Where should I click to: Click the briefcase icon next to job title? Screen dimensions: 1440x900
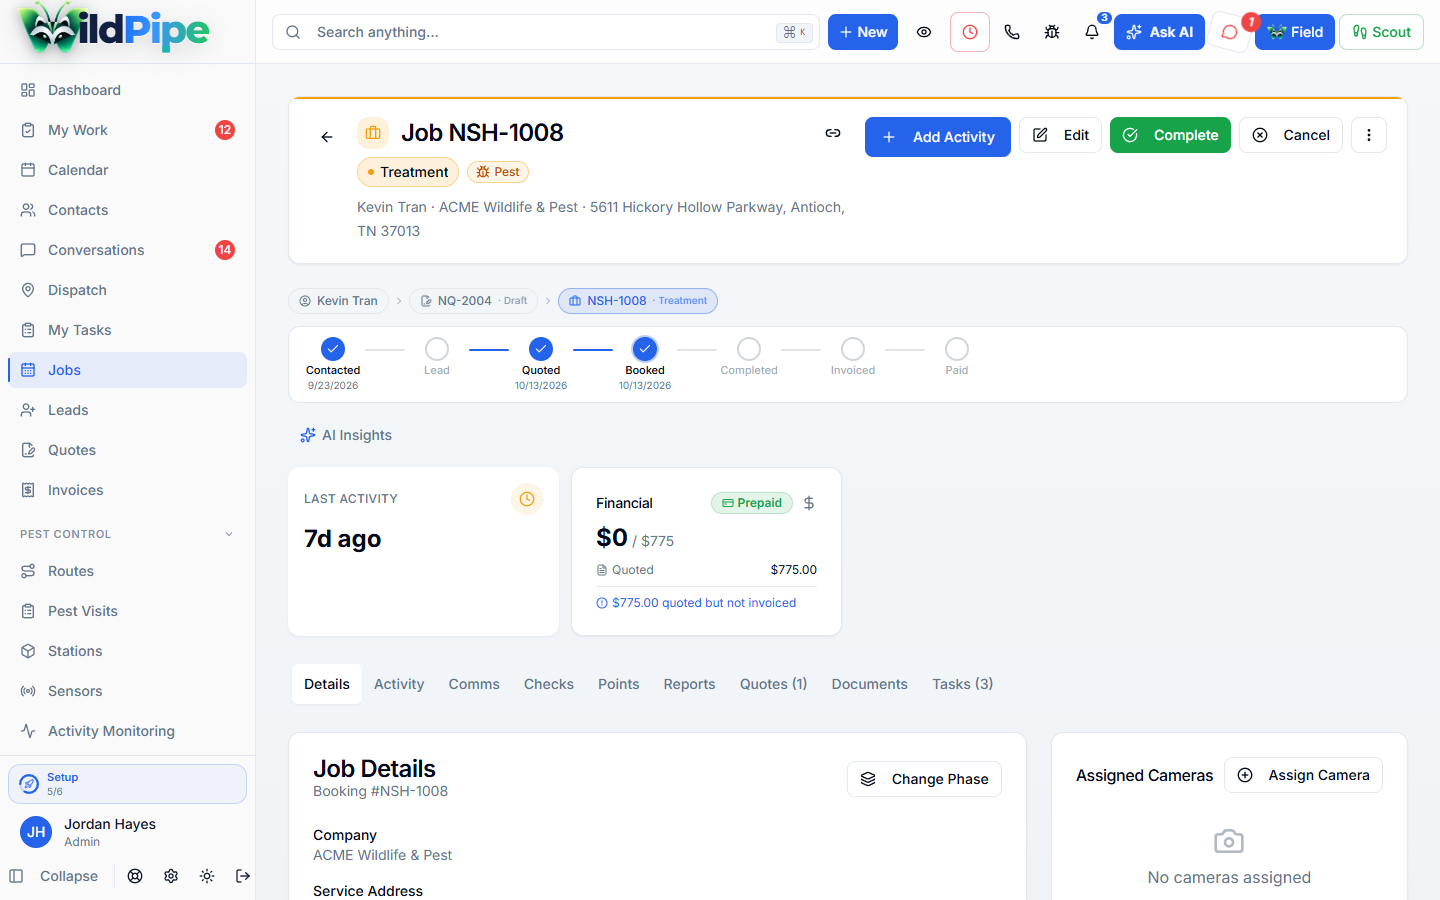tap(373, 133)
